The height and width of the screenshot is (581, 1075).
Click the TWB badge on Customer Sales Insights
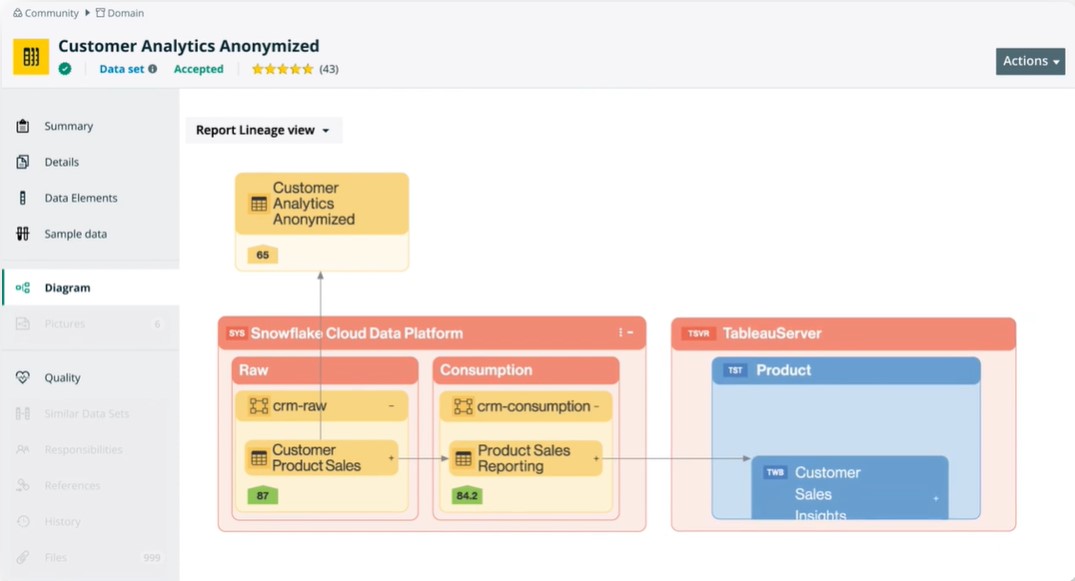pyautogui.click(x=775, y=473)
